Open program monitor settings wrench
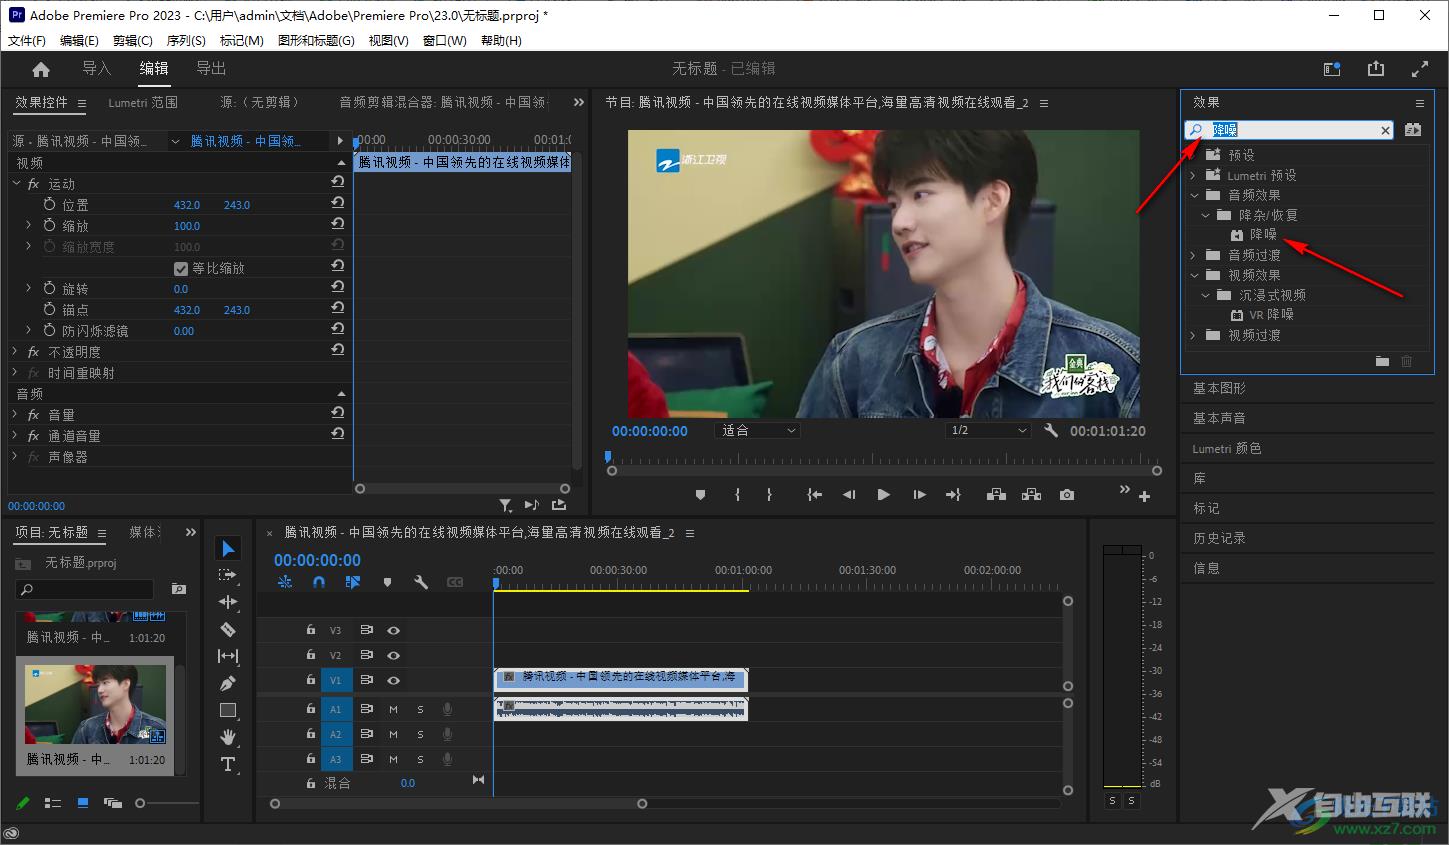Screen dimensions: 1449x845 pos(1051,431)
